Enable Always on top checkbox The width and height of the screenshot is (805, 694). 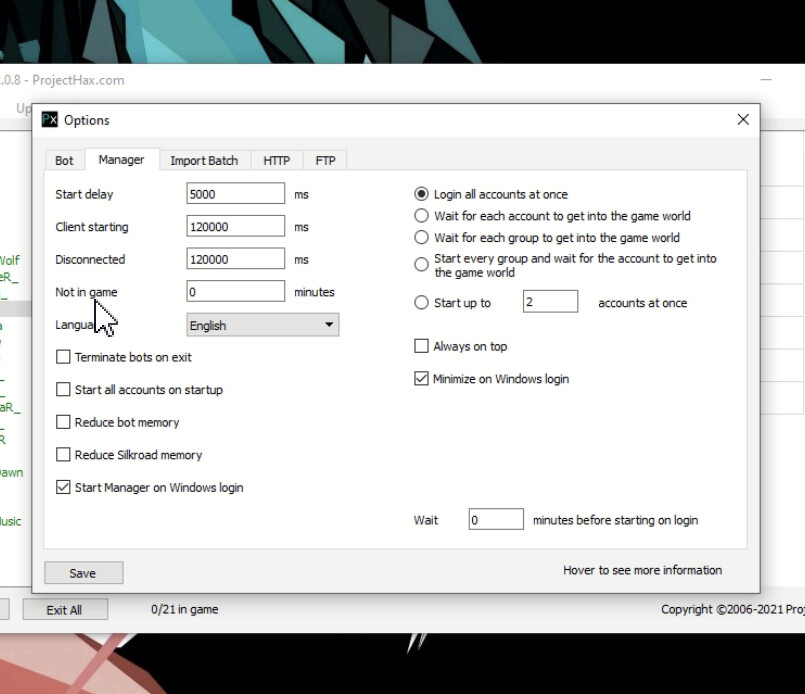422,346
